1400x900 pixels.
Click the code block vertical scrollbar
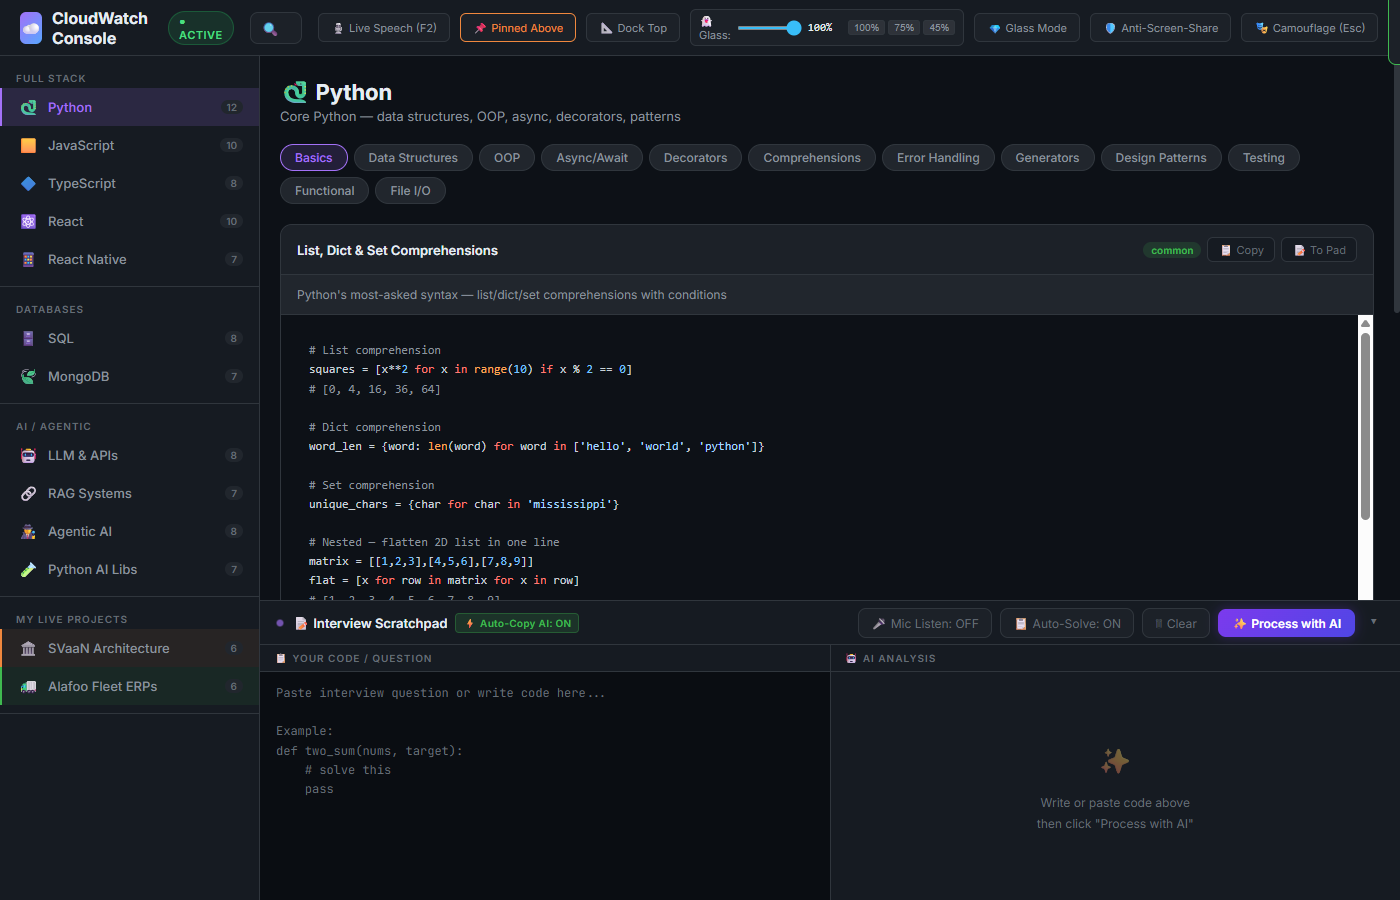1365,427
